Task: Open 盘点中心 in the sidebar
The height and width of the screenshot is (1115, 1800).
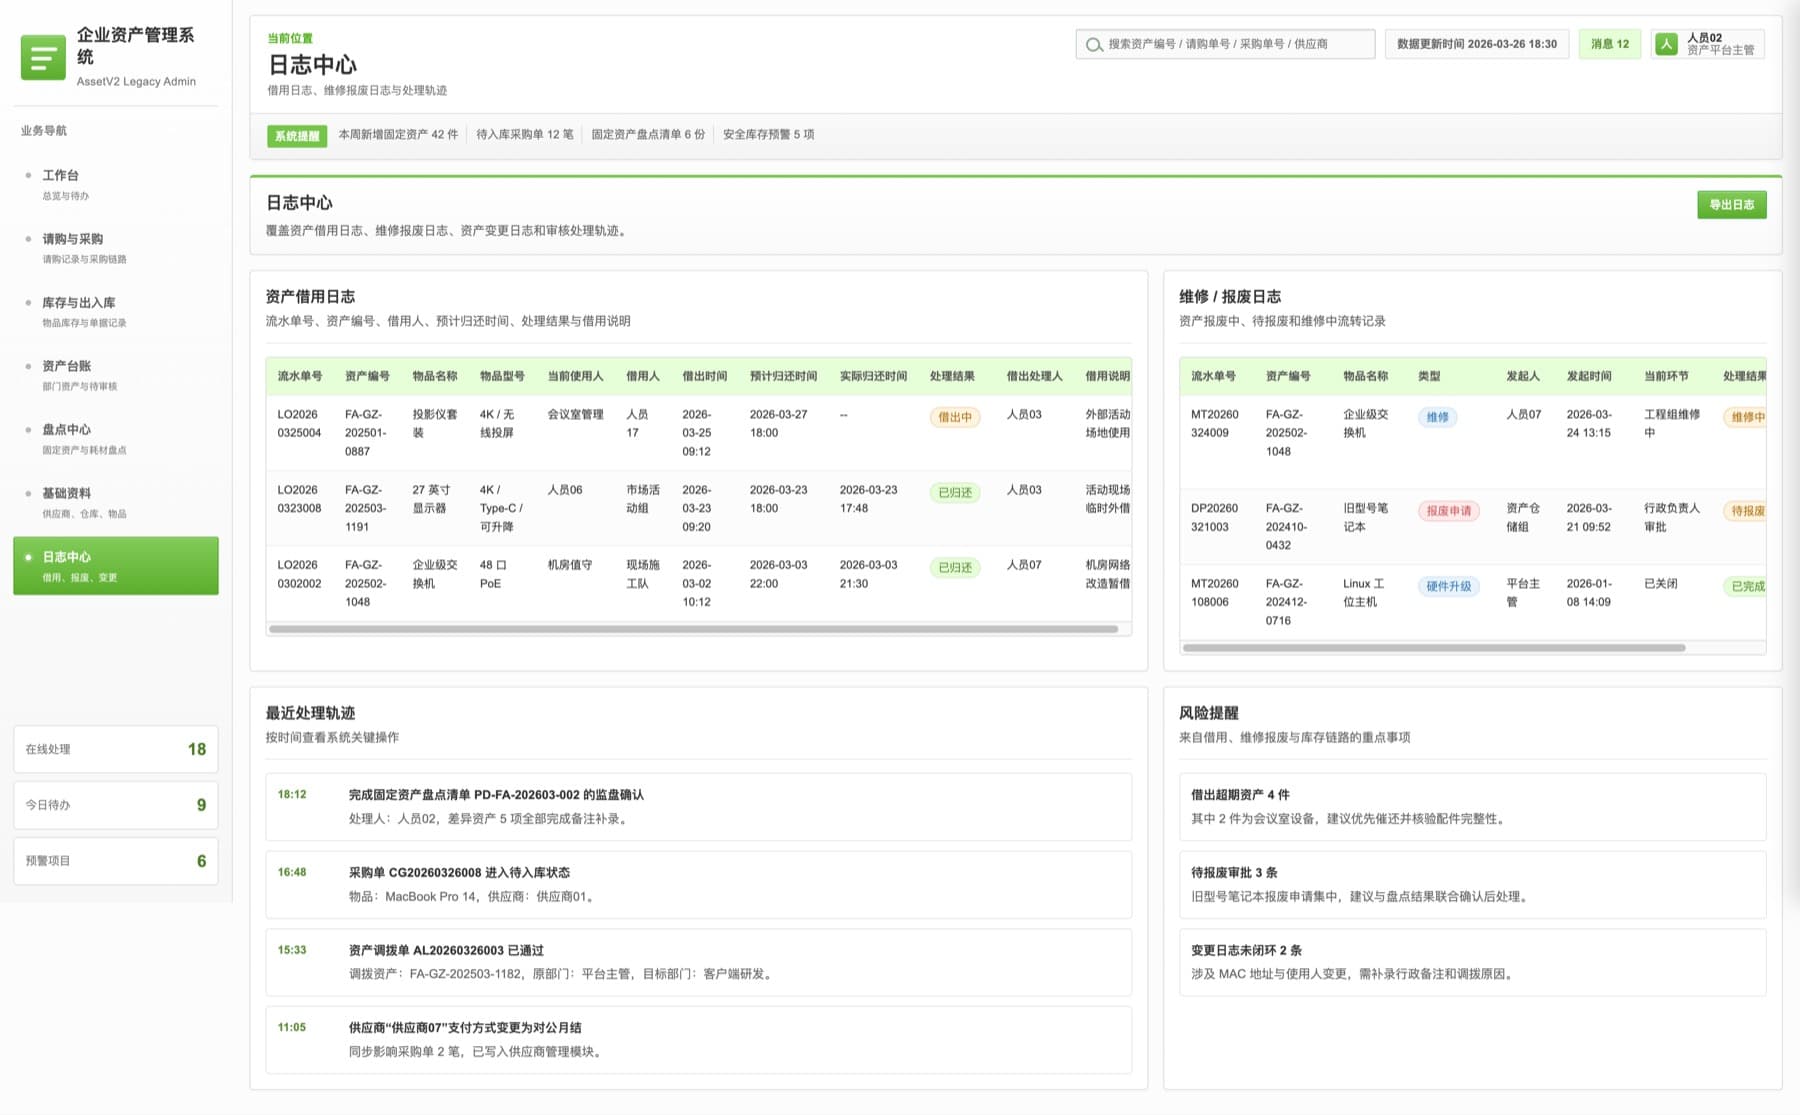Action: point(116,438)
